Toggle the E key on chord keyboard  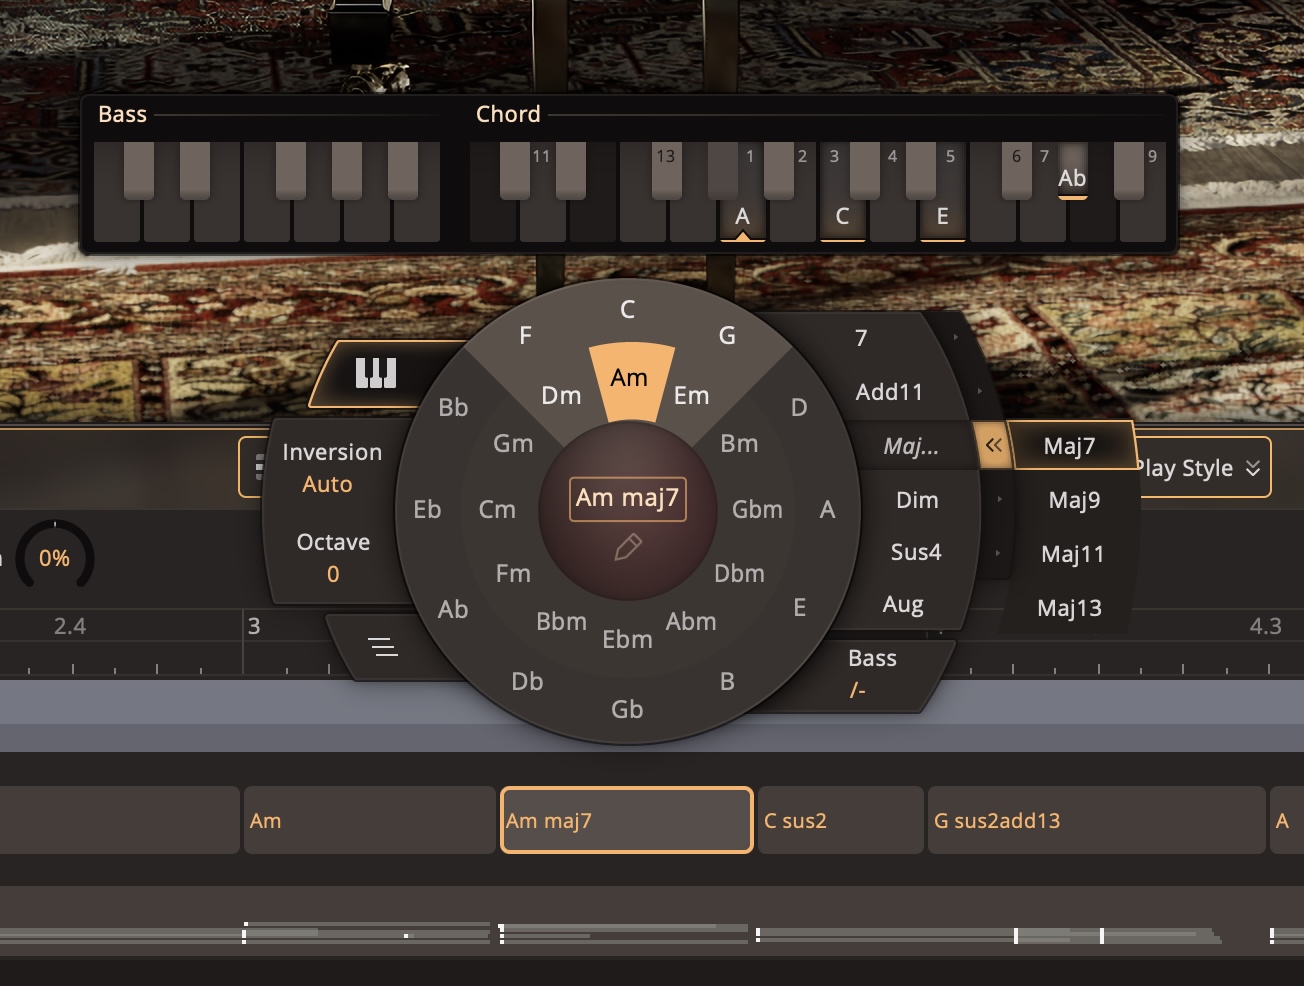click(x=942, y=216)
